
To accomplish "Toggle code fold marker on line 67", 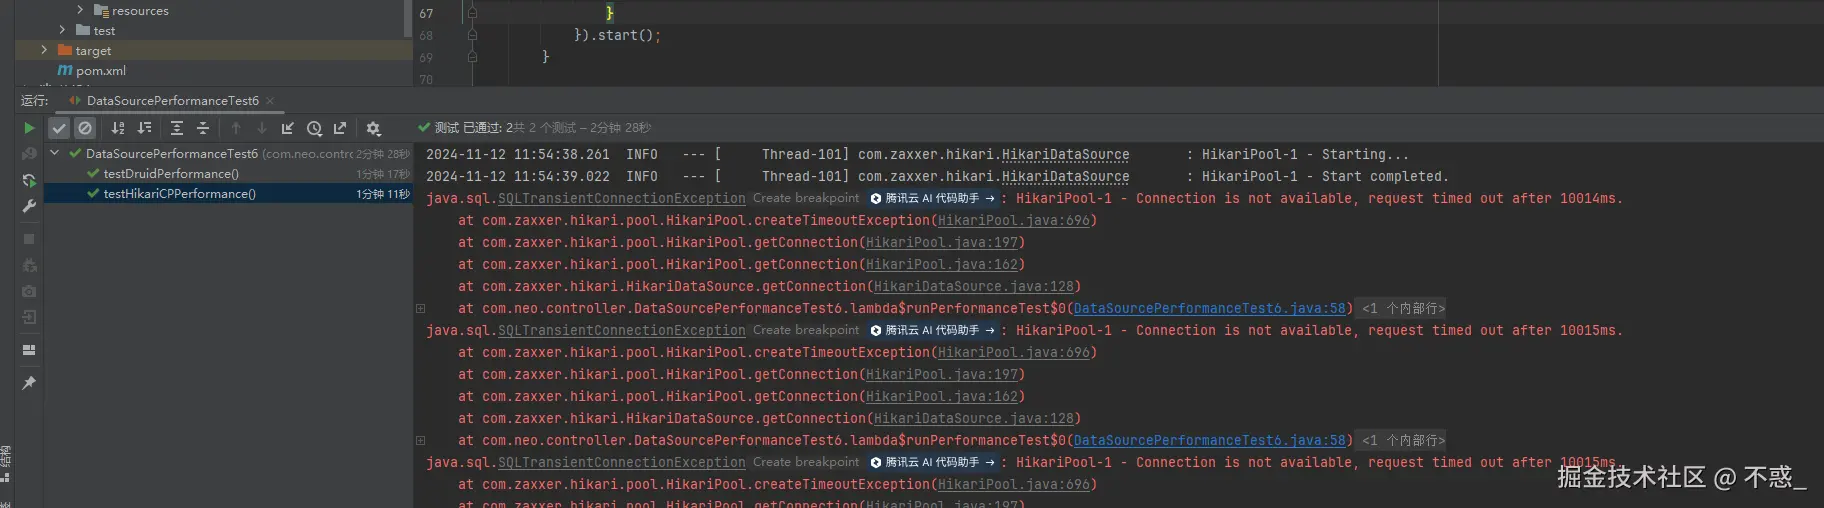I will click(472, 13).
